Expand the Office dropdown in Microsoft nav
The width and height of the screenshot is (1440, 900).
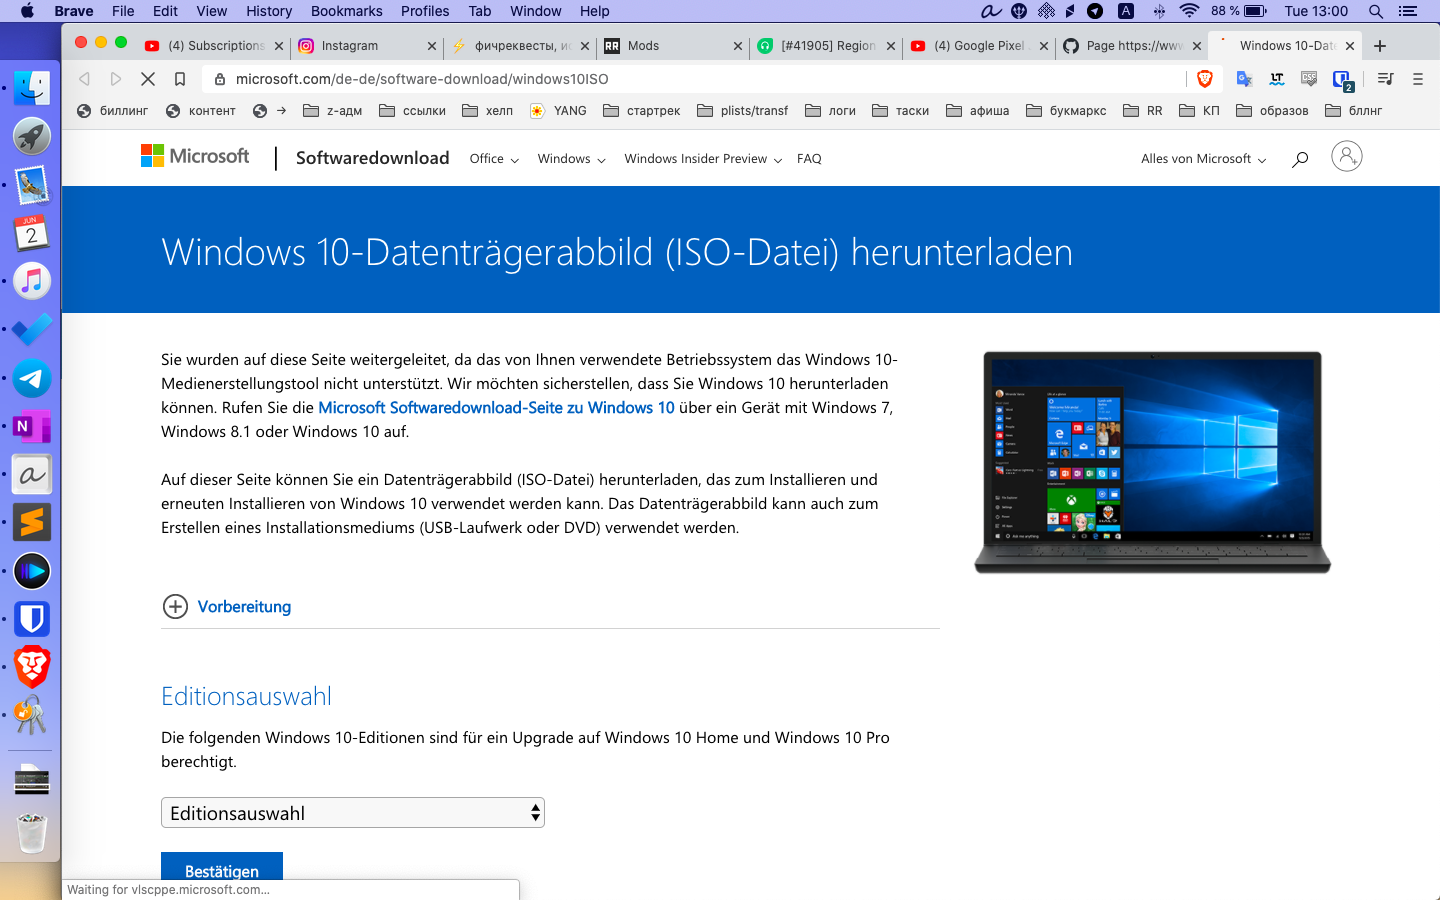coord(494,159)
